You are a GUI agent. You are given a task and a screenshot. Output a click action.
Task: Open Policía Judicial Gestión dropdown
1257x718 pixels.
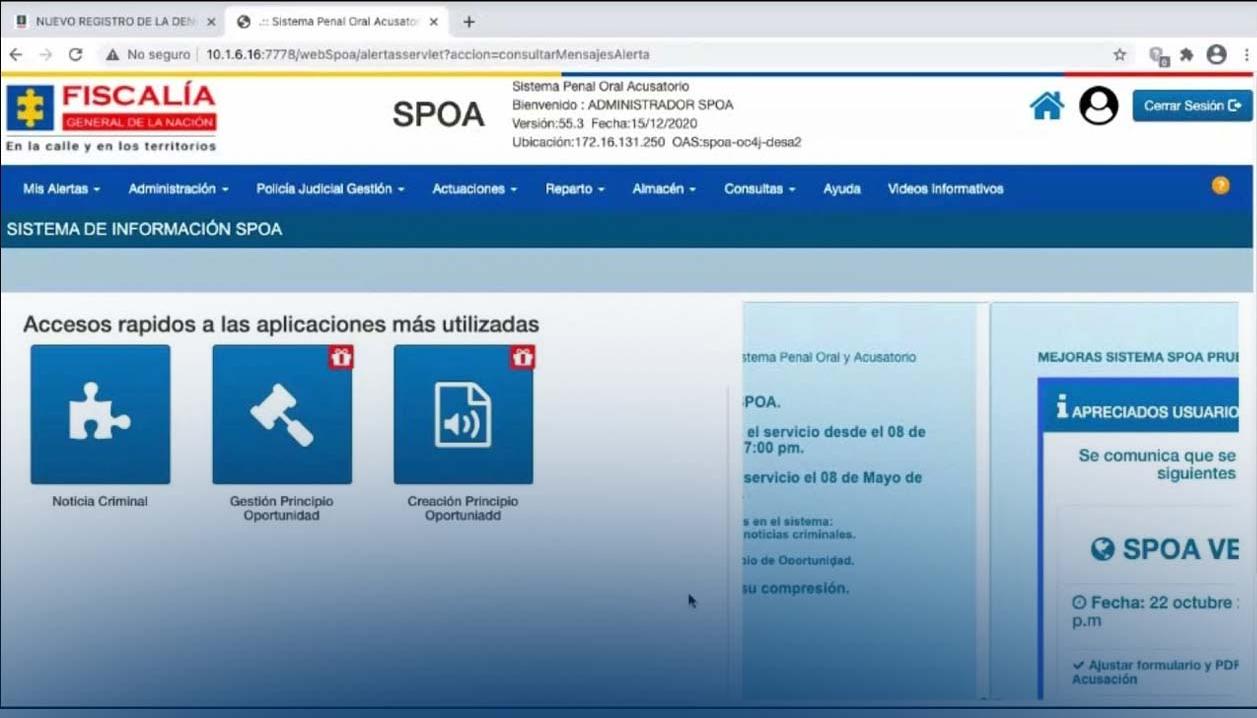(330, 189)
